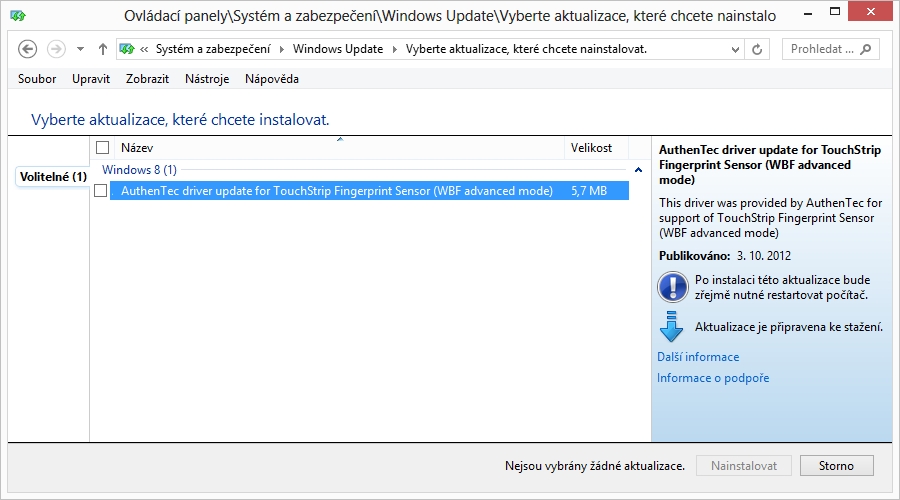Maximize the Windows Update window
This screenshot has height=500, width=900.
point(835,11)
